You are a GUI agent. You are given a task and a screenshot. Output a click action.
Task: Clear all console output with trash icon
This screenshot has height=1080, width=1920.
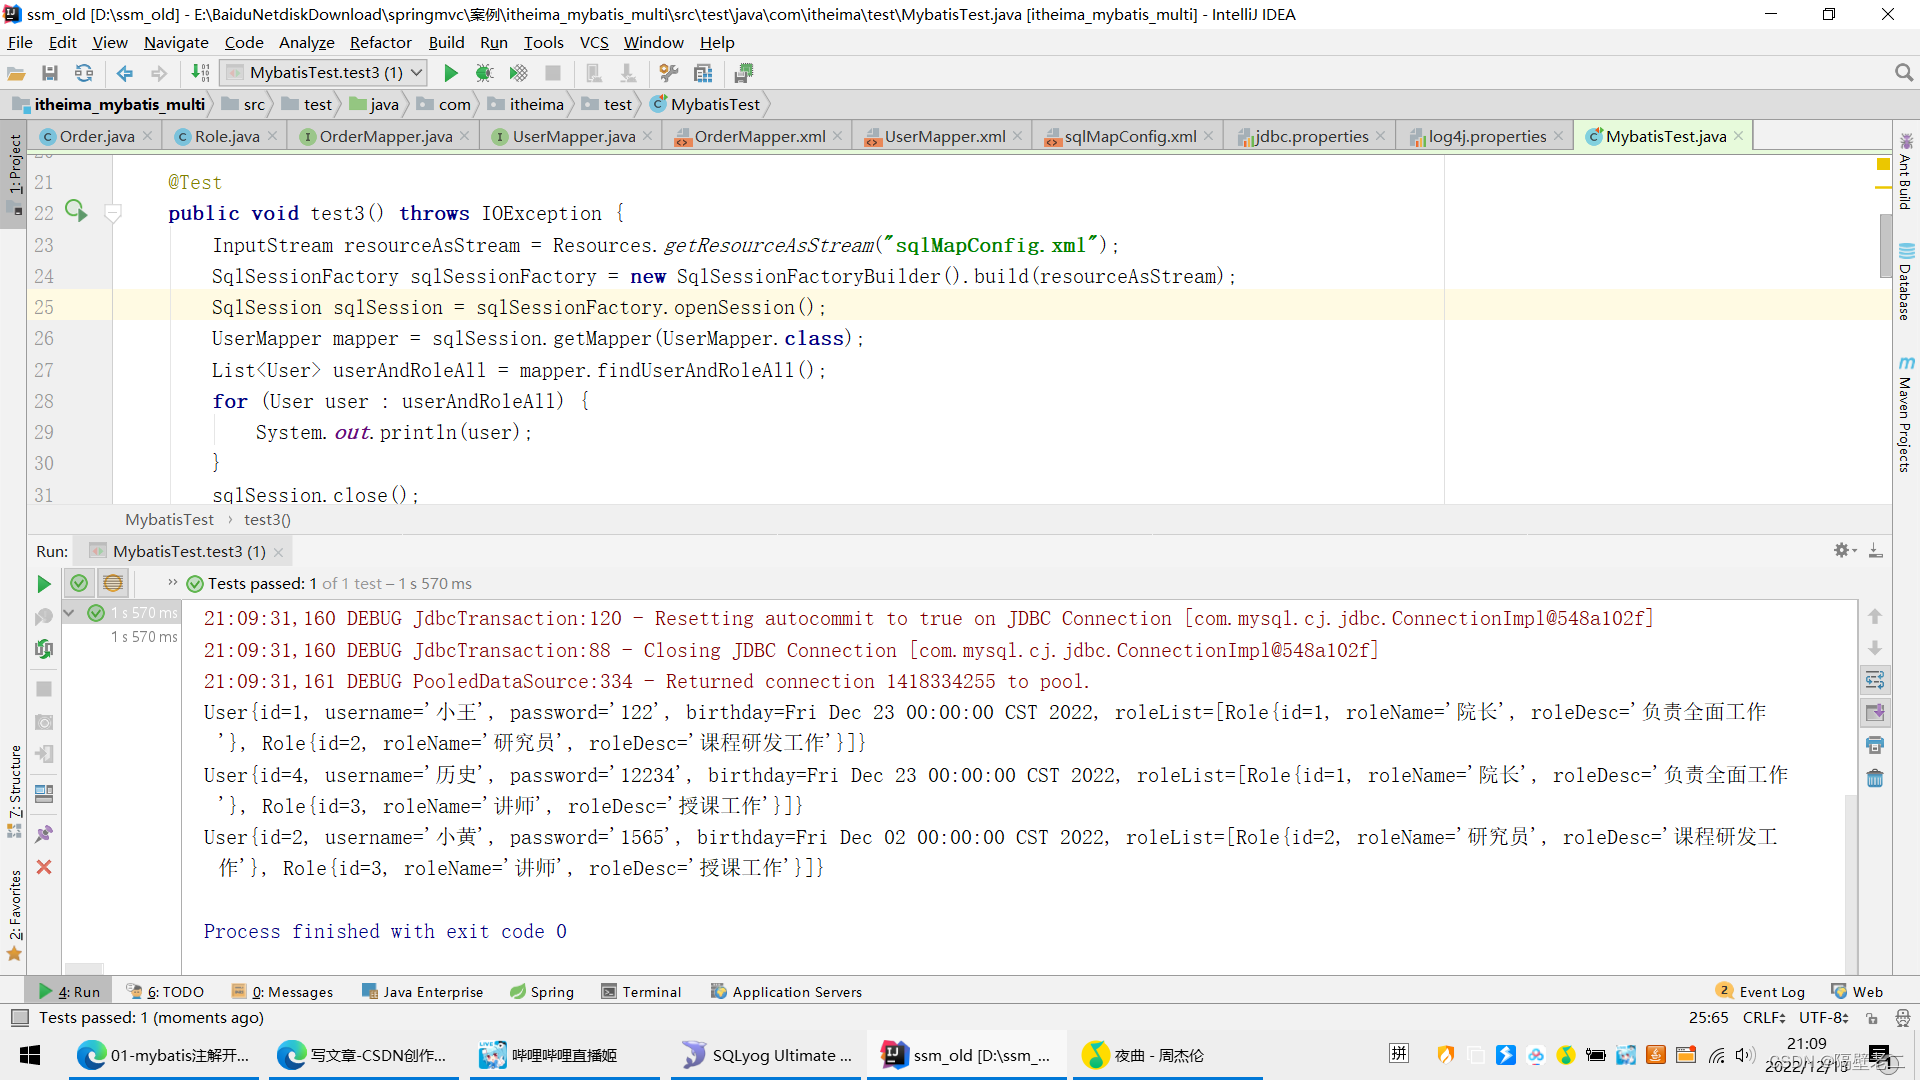(1875, 778)
